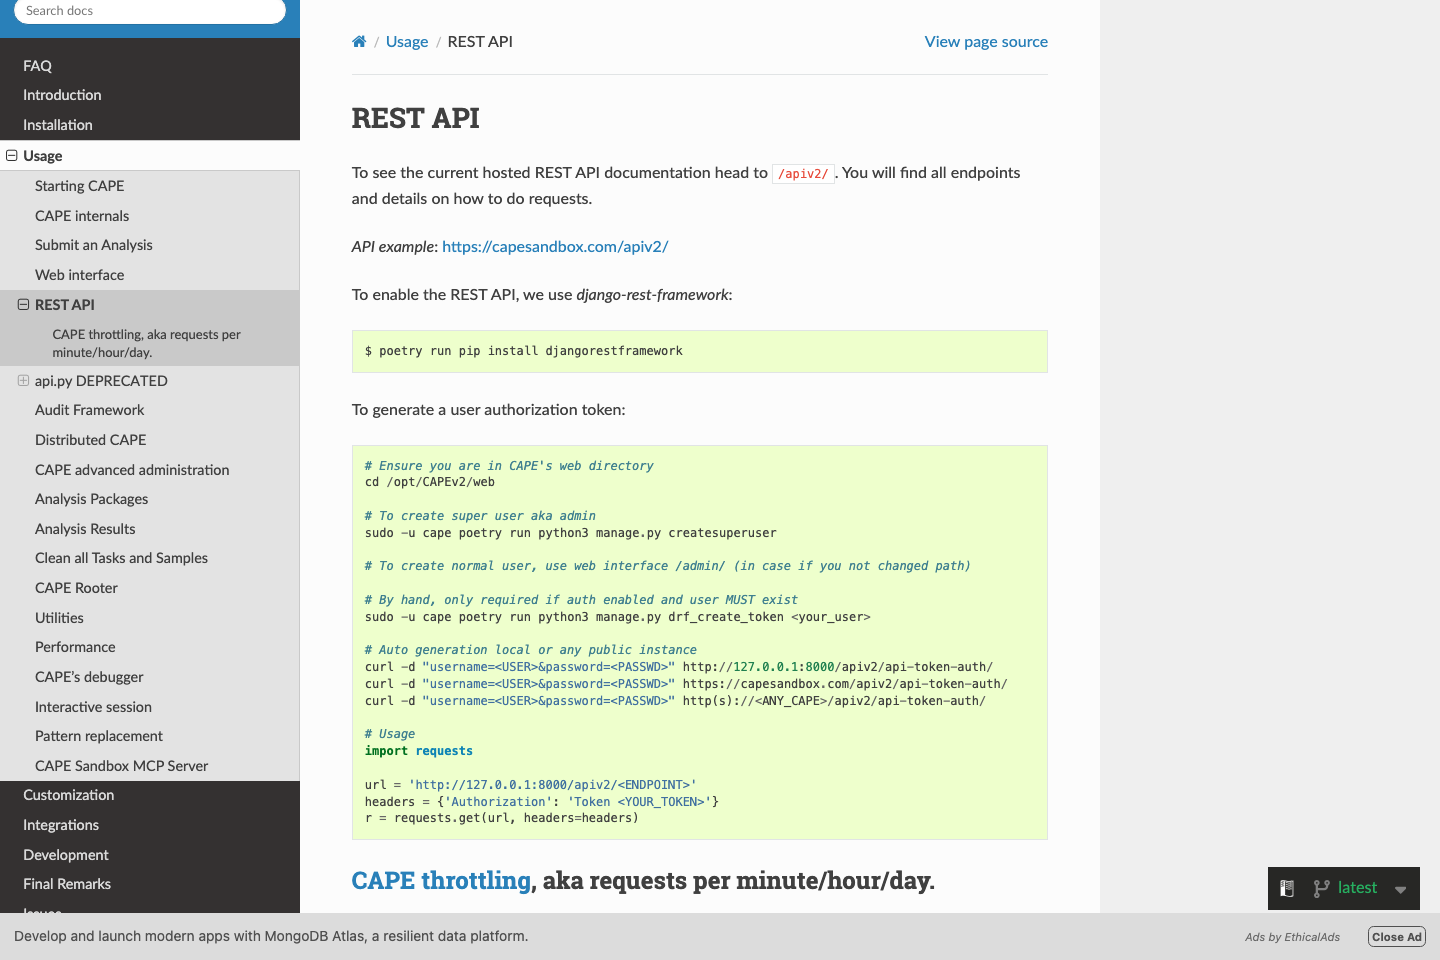1440x960 pixels.
Task: Click the git branch icon near latest
Action: [1322, 888]
